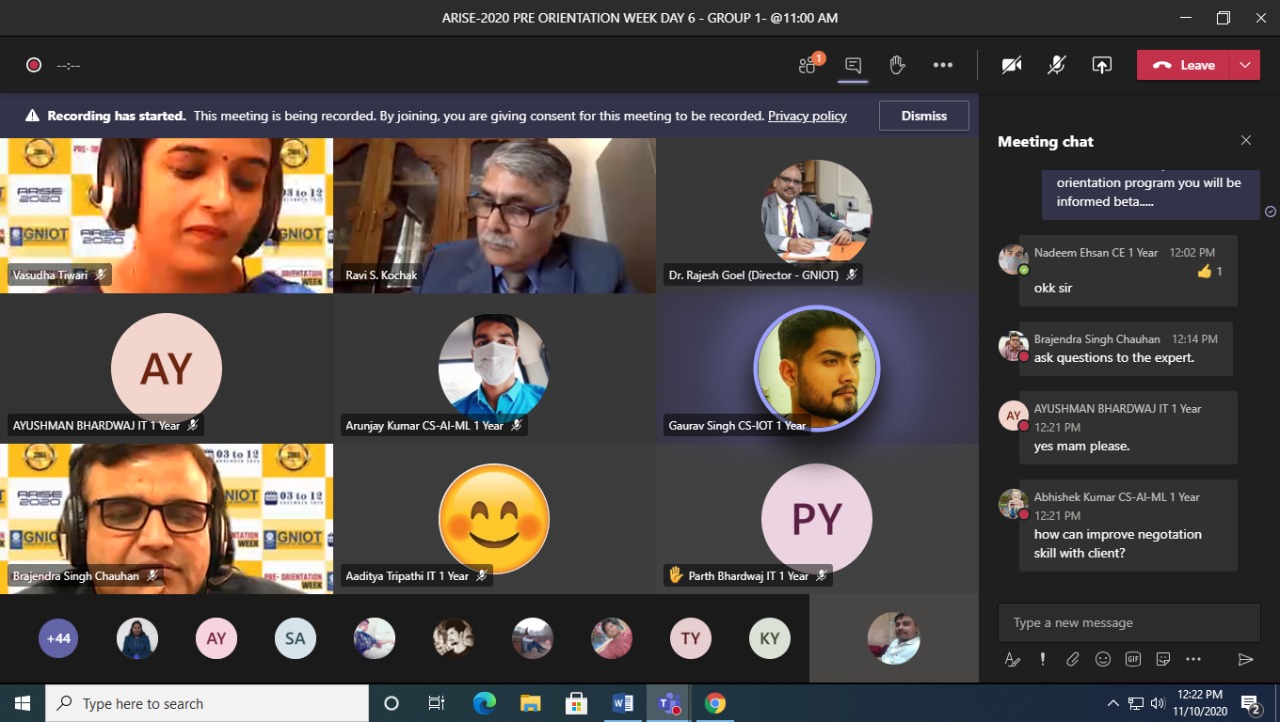Unmute the microphone

1056,65
